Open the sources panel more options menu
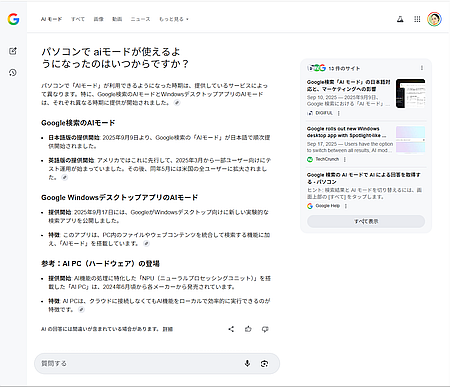The height and width of the screenshot is (387, 450). point(422,68)
